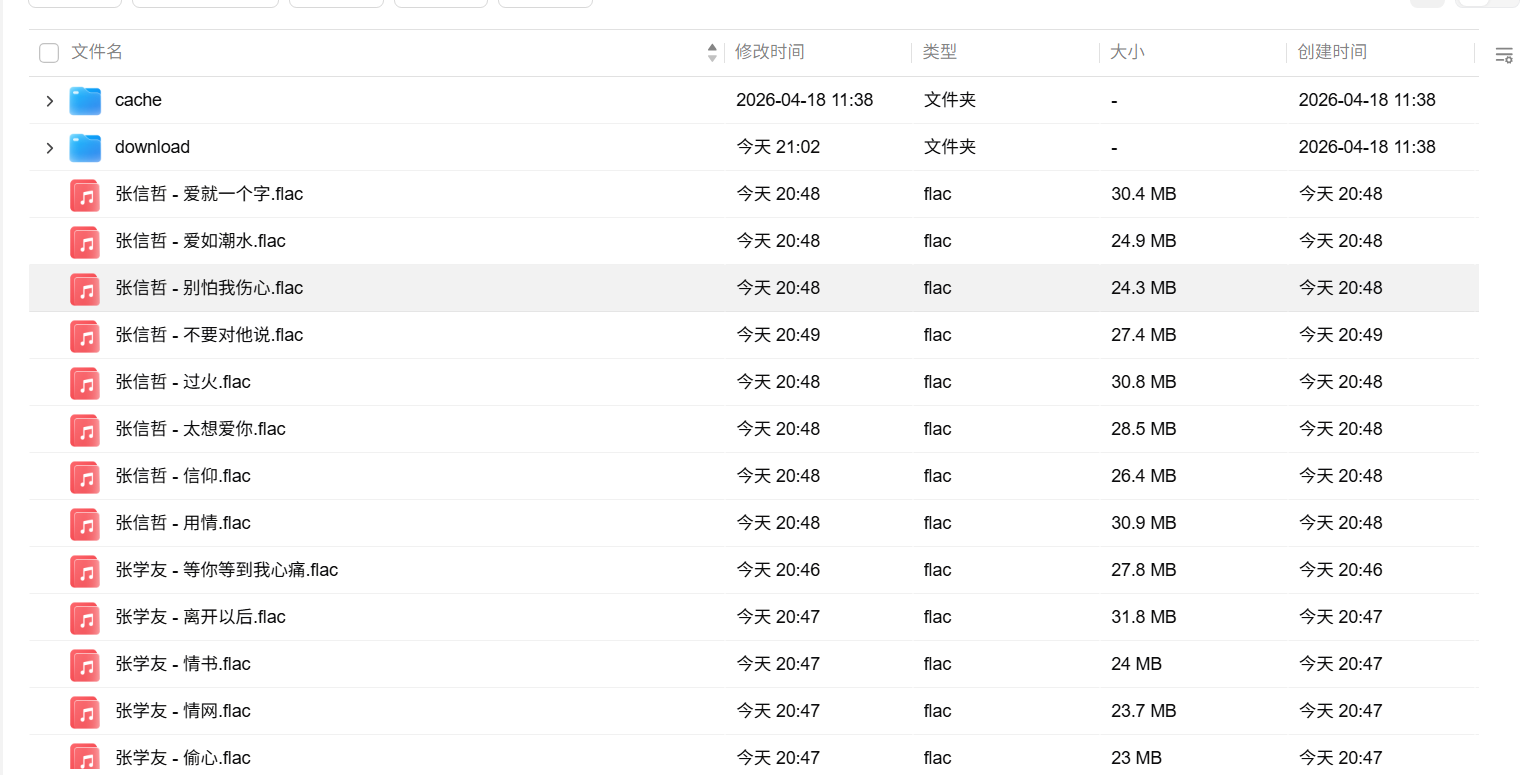
Task: Click the download folder's created time "2026-04-18 11:38"
Action: [x=1367, y=147]
